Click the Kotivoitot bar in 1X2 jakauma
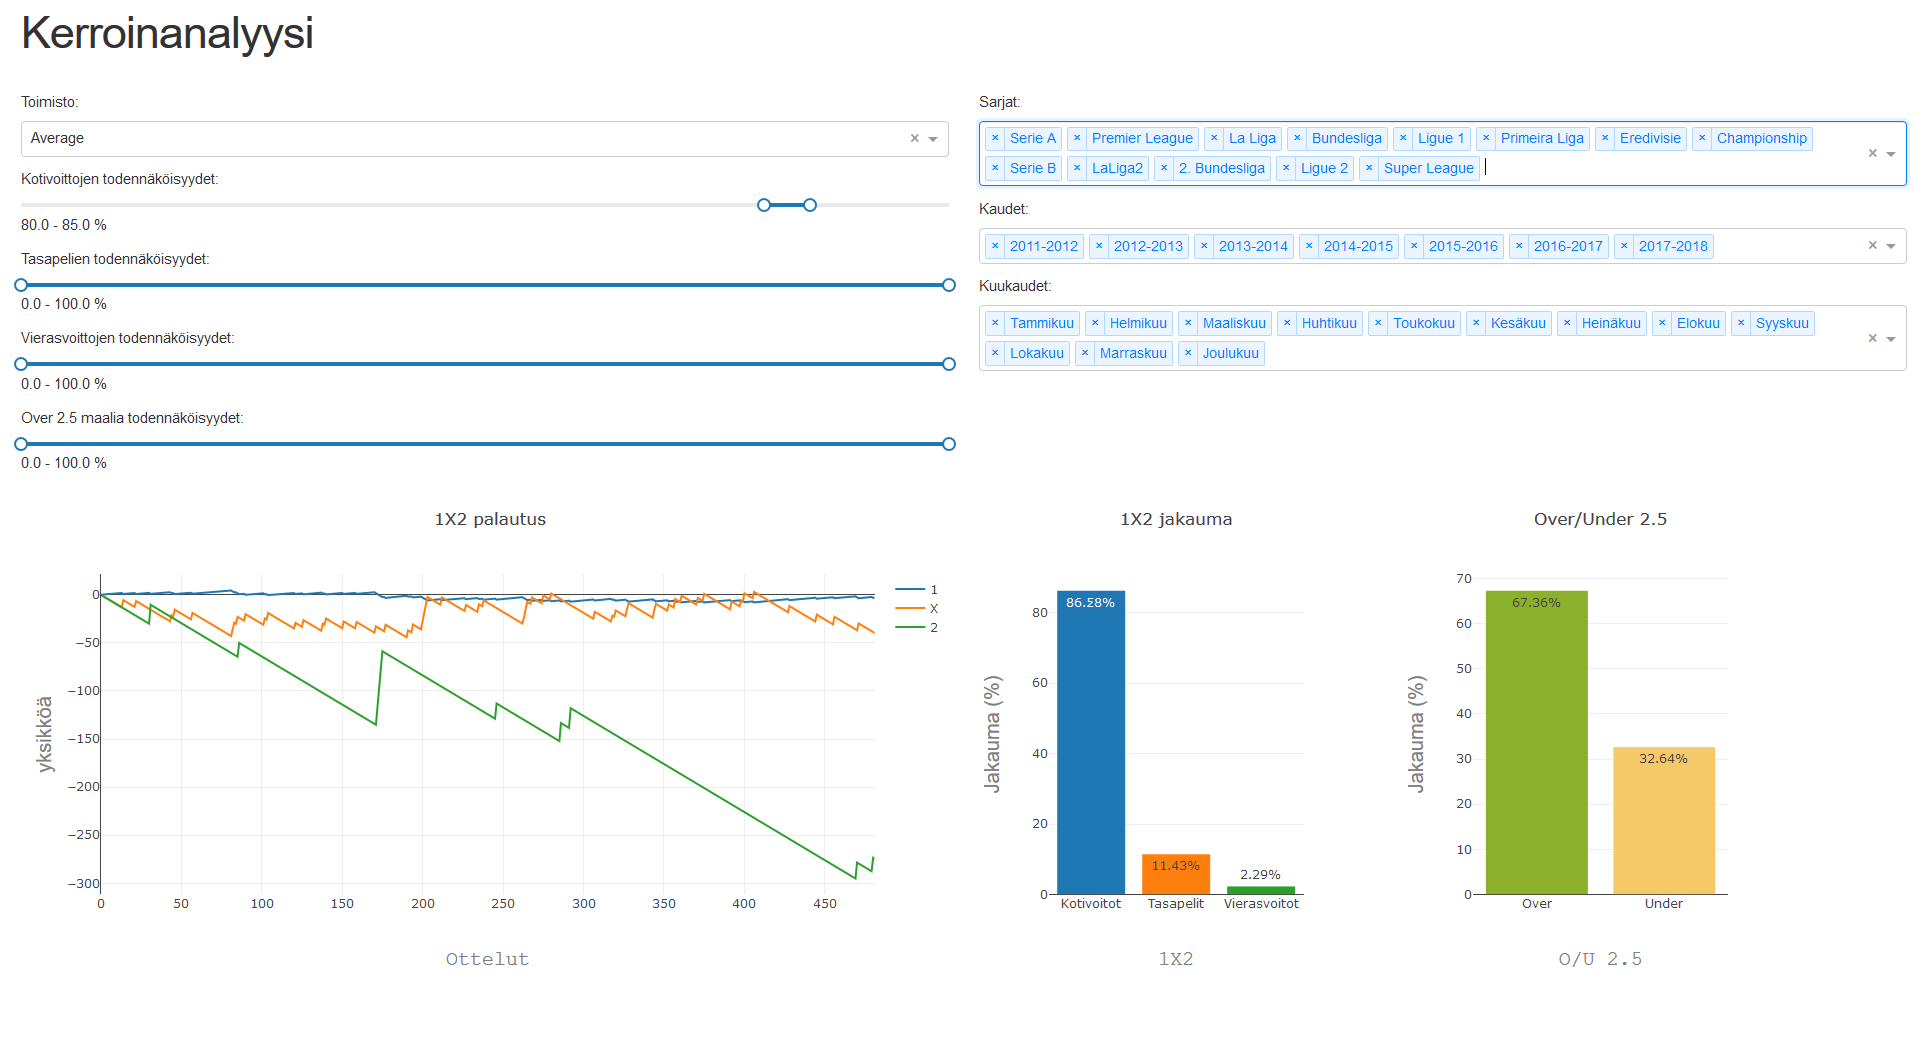 pos(1090,742)
